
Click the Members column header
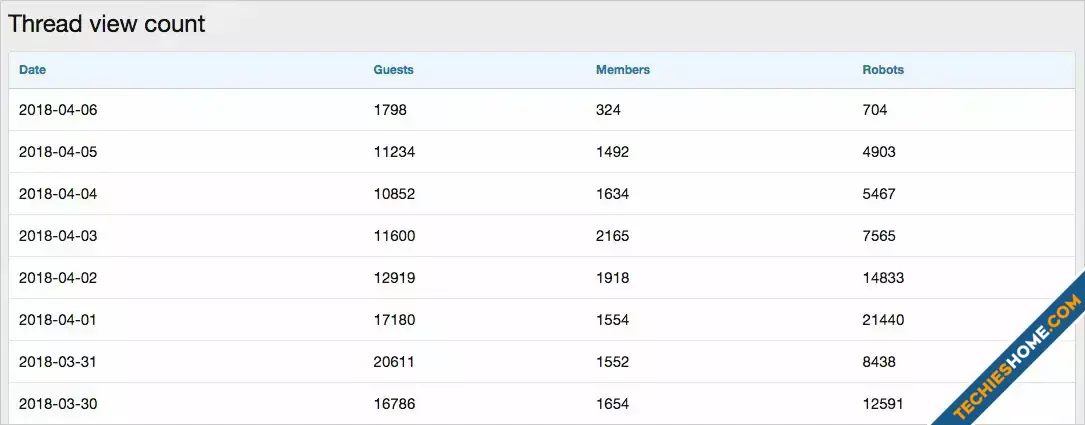click(x=623, y=70)
